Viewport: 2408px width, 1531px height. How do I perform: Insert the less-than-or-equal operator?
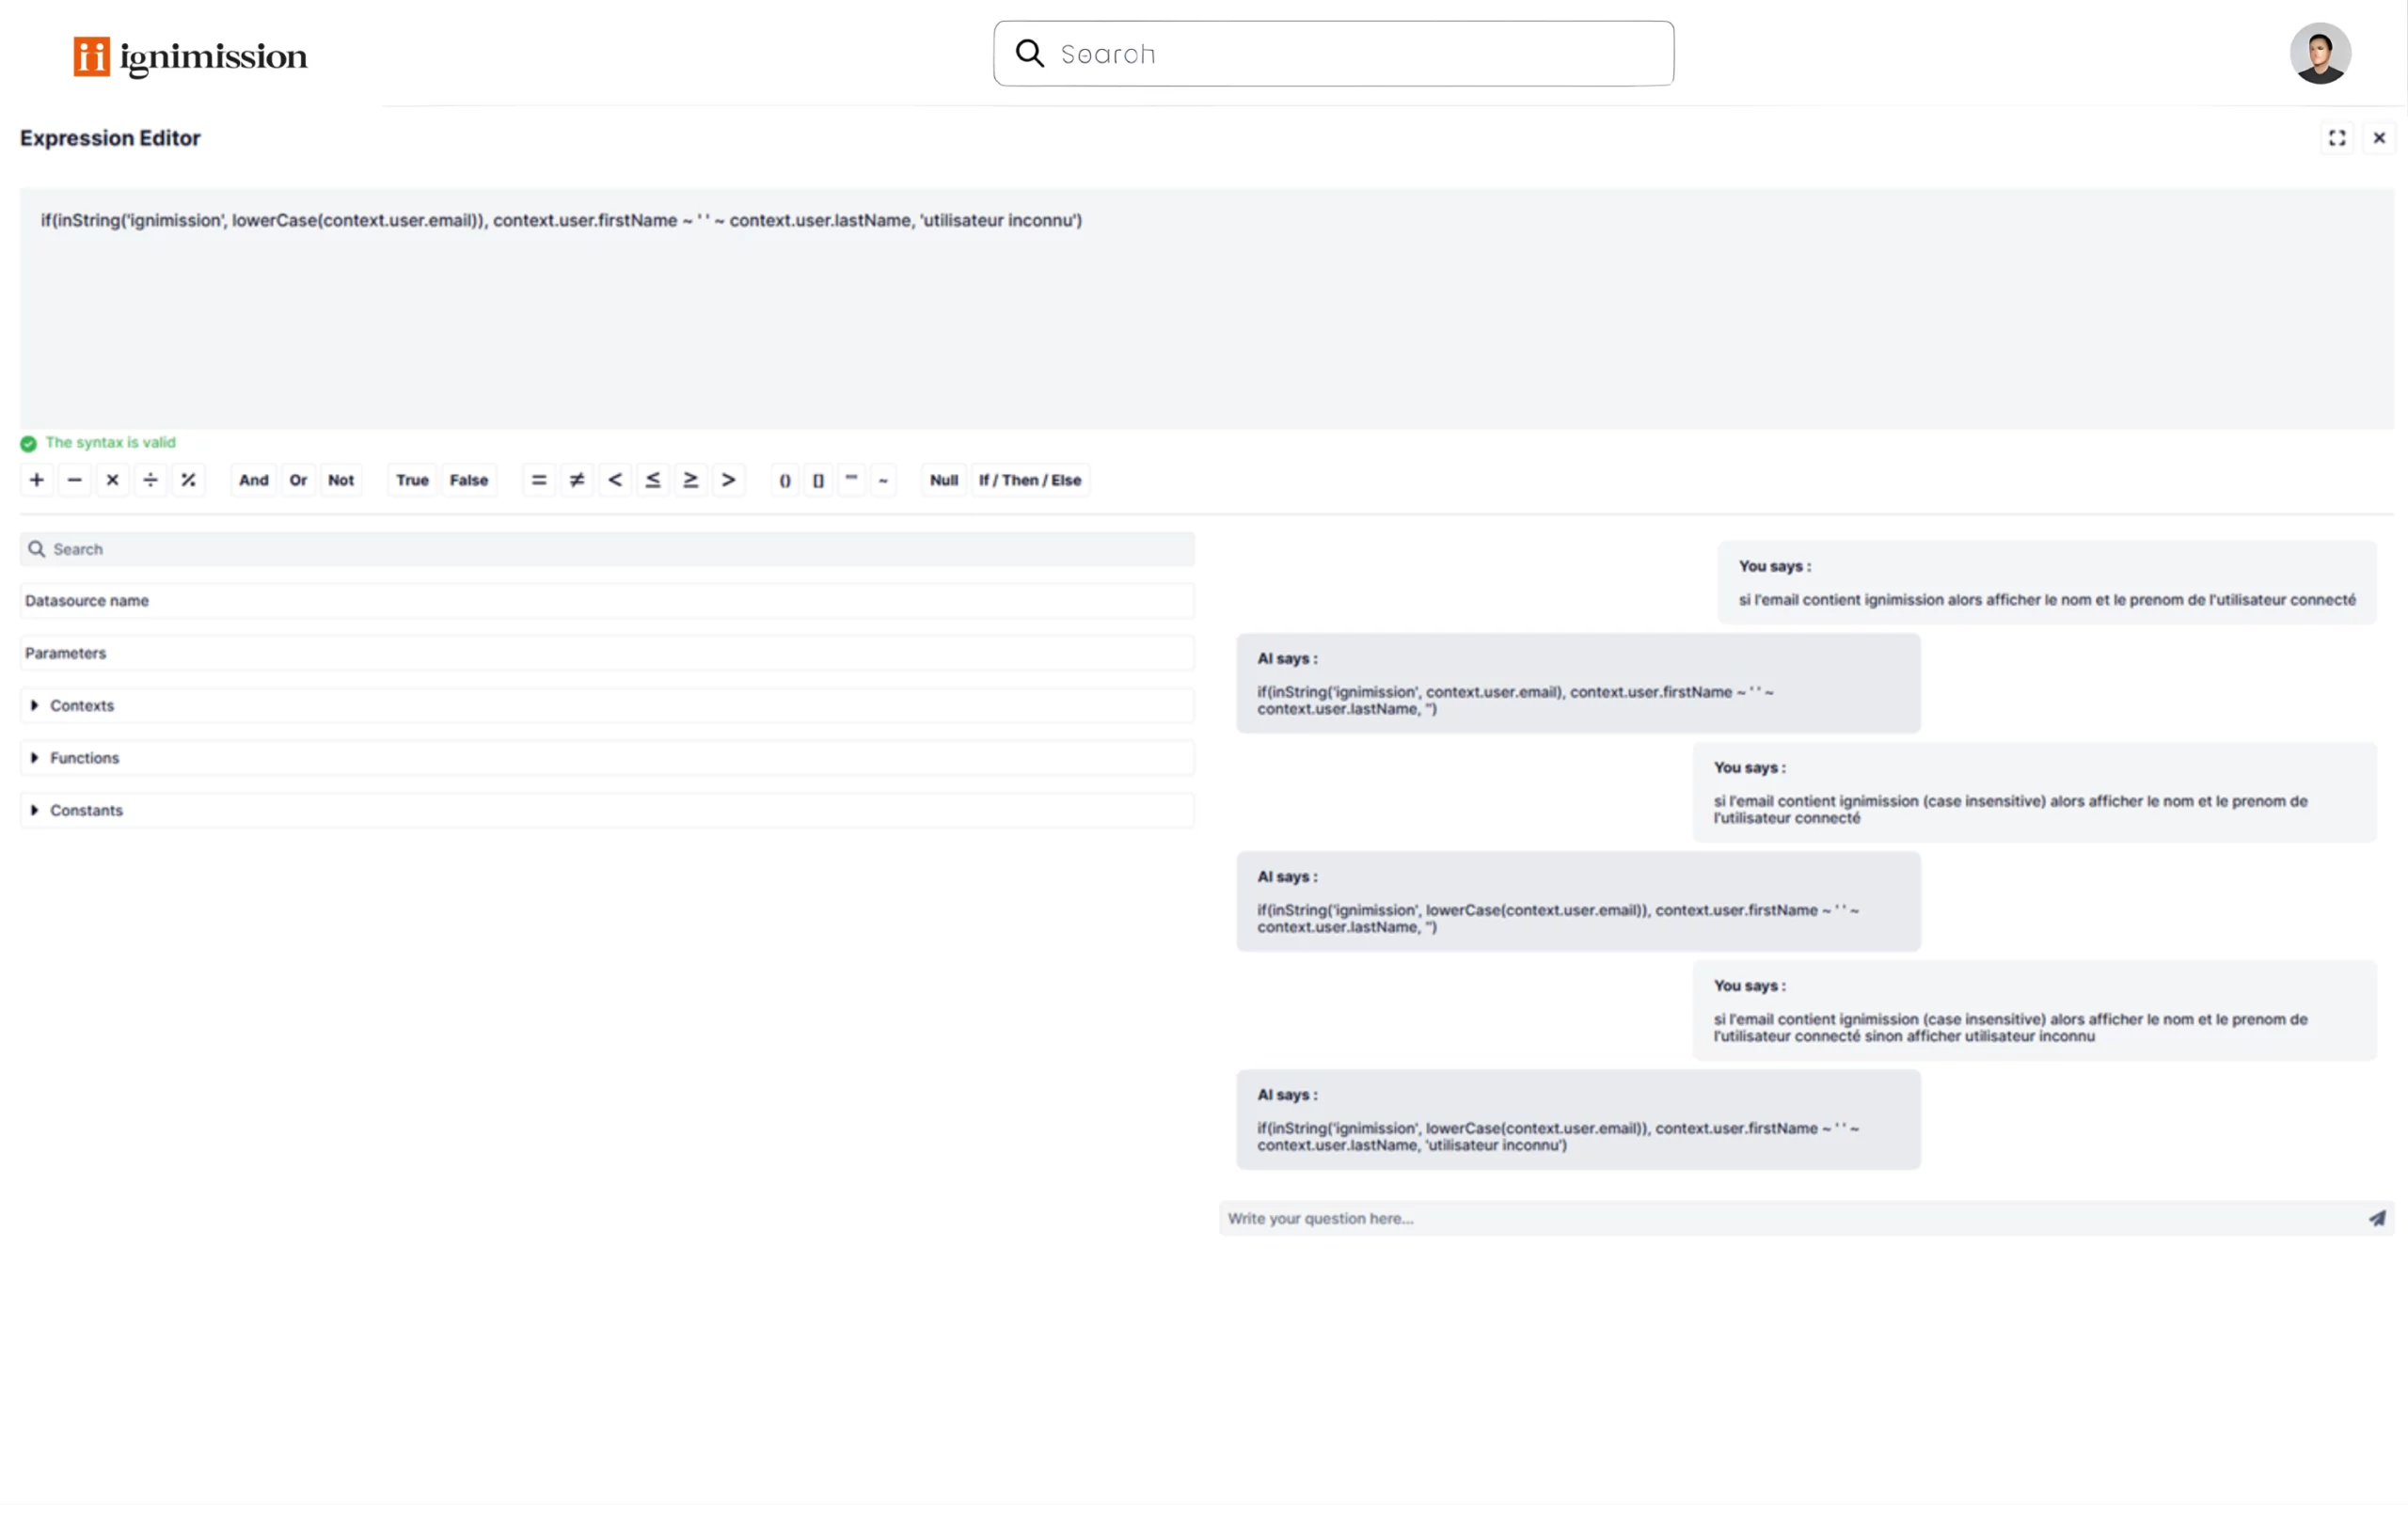[653, 480]
